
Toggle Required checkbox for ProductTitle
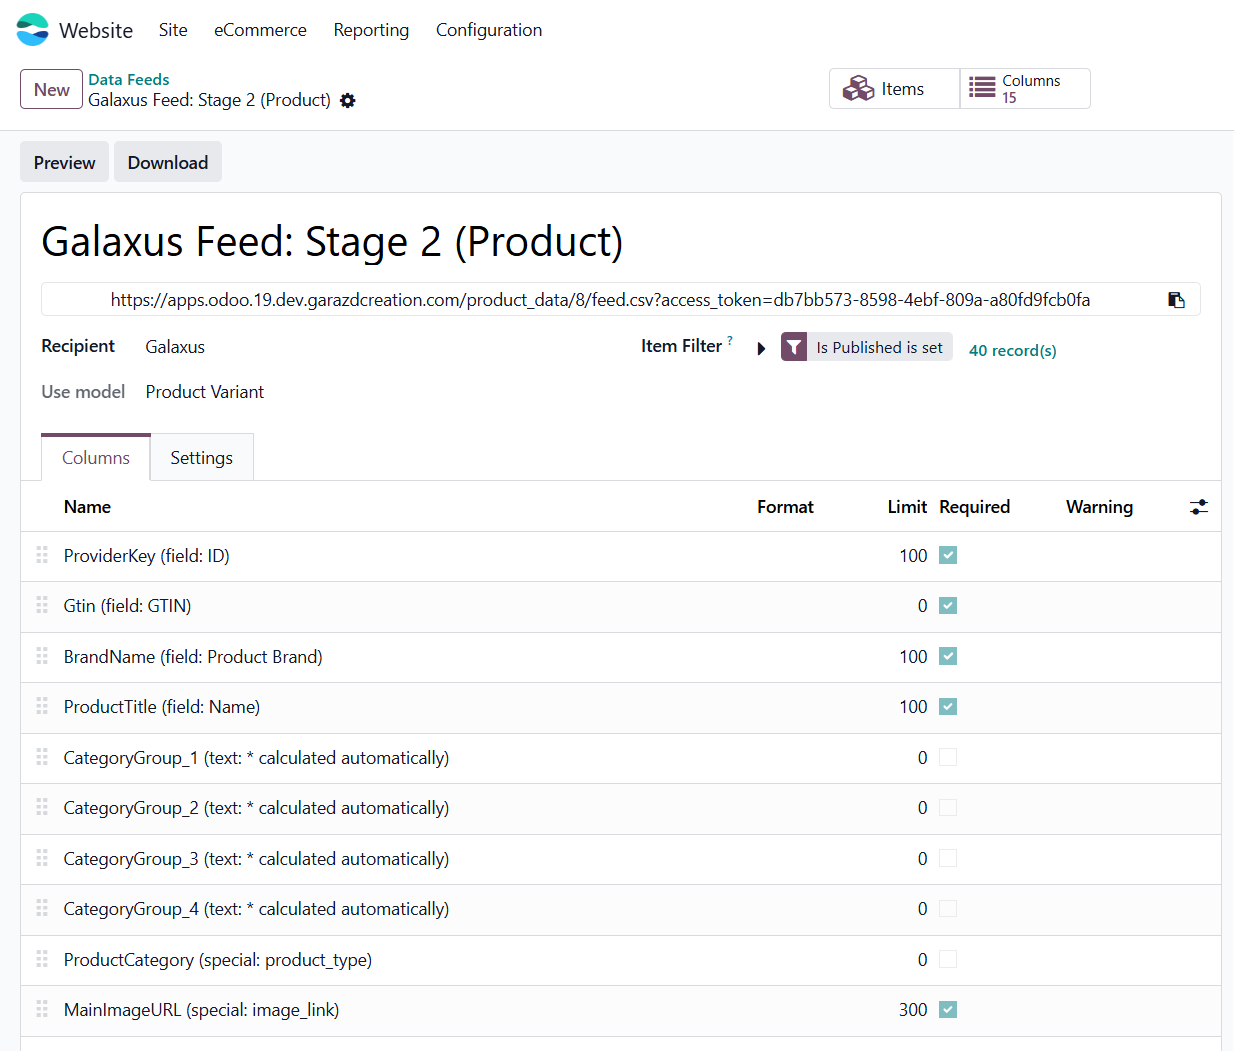pos(948,706)
